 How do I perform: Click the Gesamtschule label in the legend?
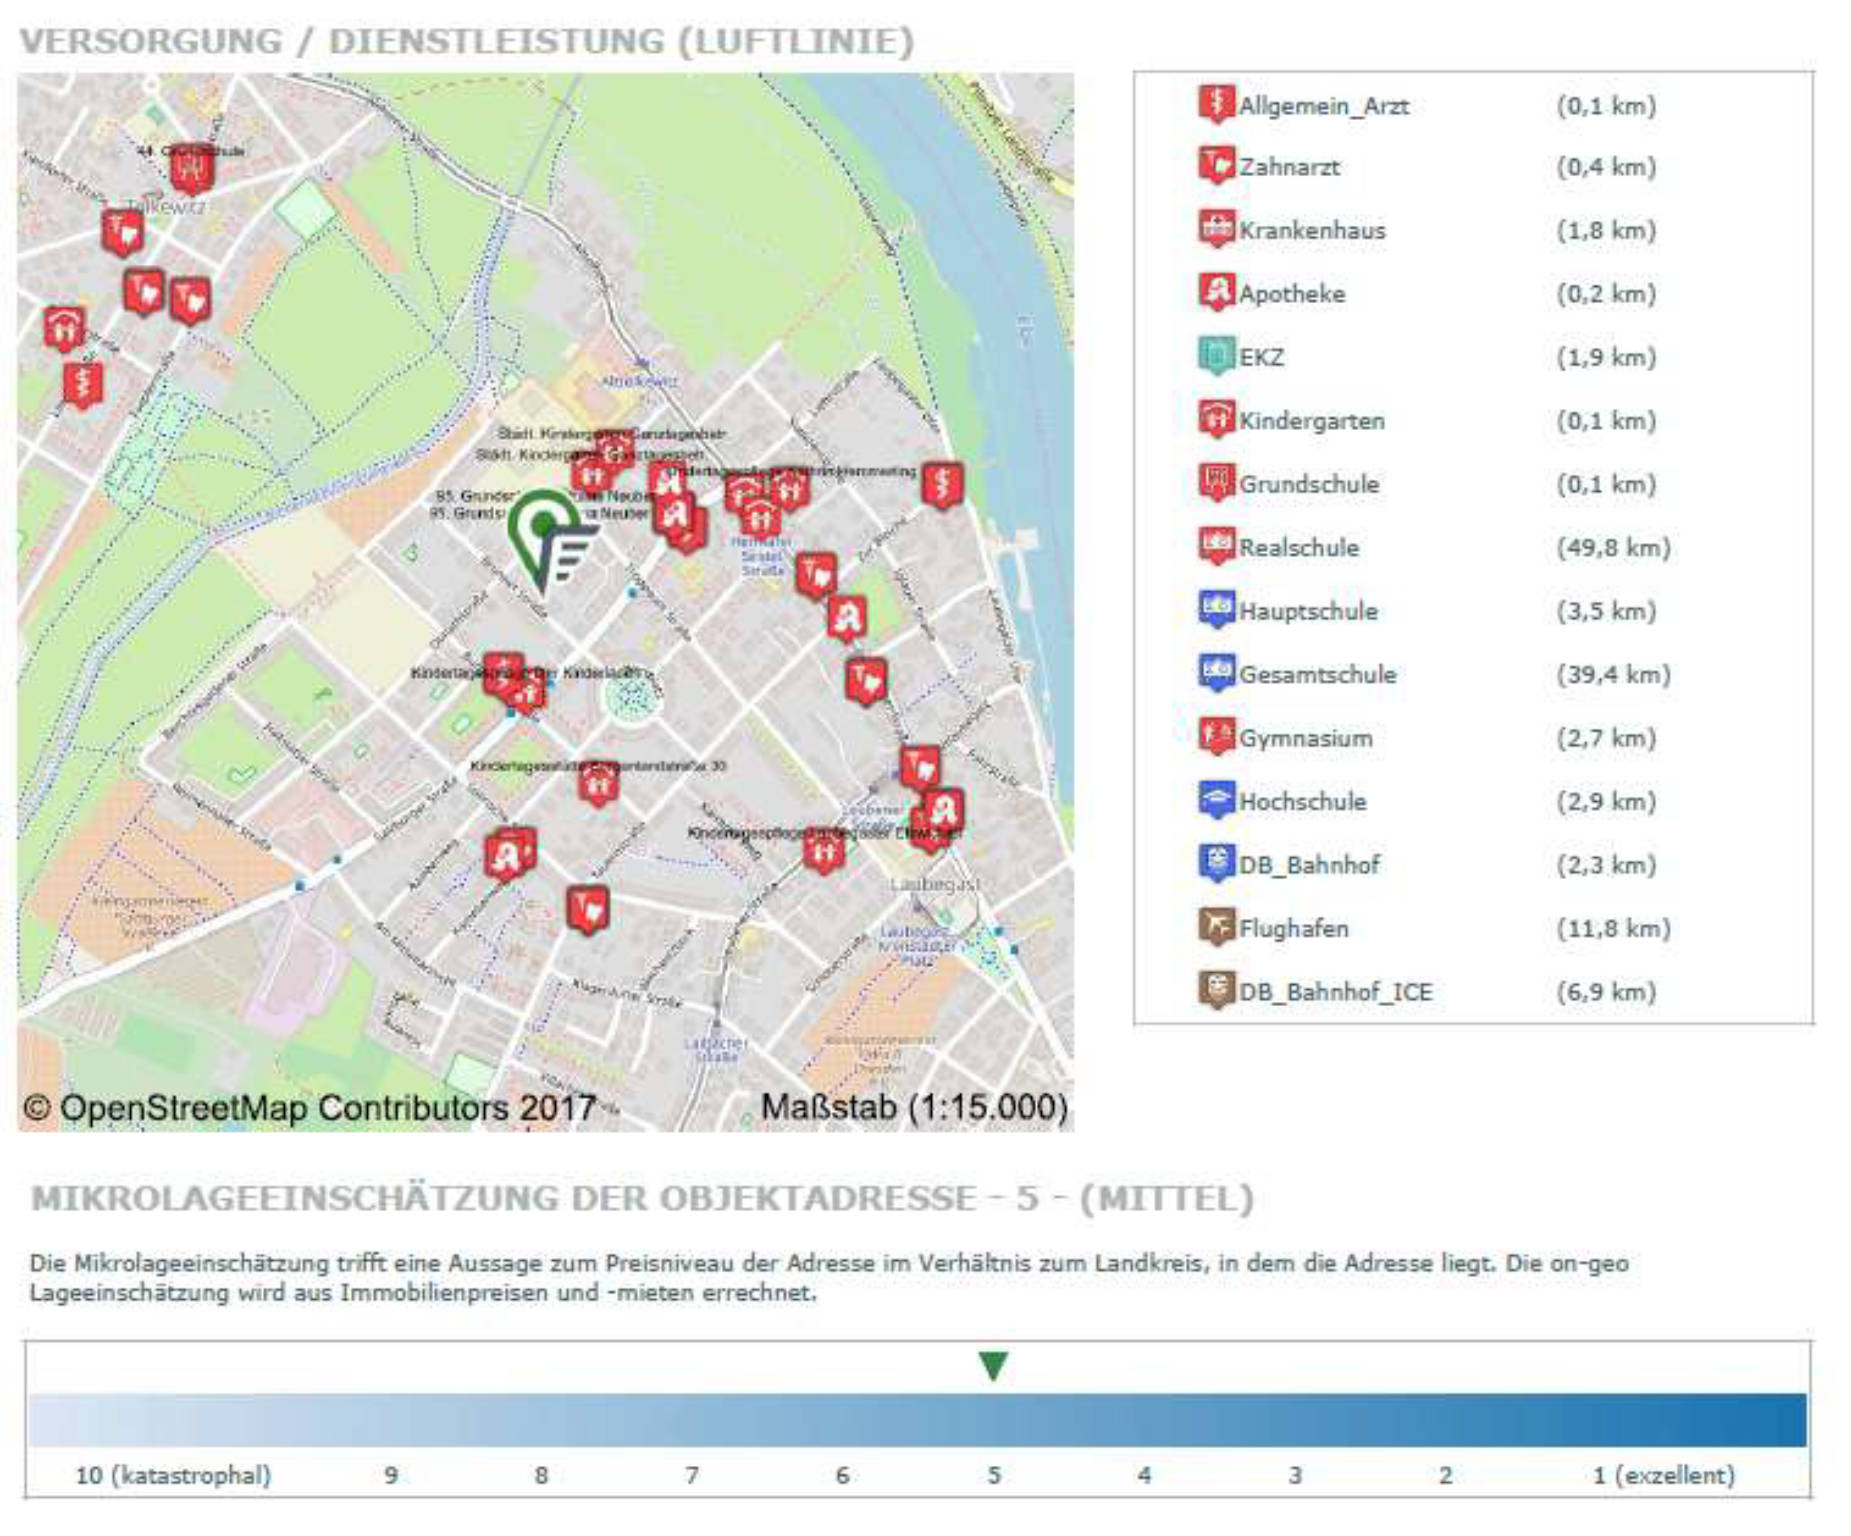[x=1317, y=675]
